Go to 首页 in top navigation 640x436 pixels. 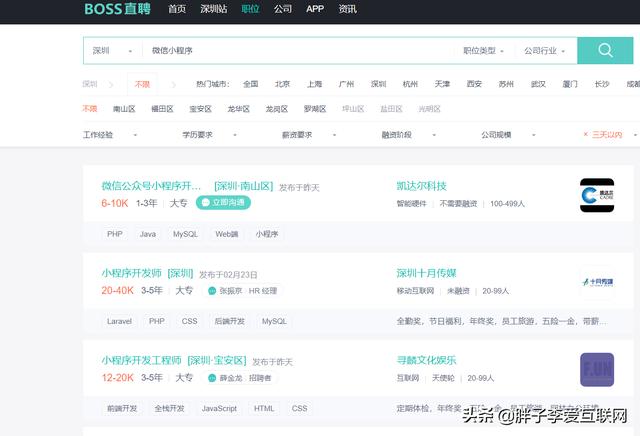click(177, 9)
